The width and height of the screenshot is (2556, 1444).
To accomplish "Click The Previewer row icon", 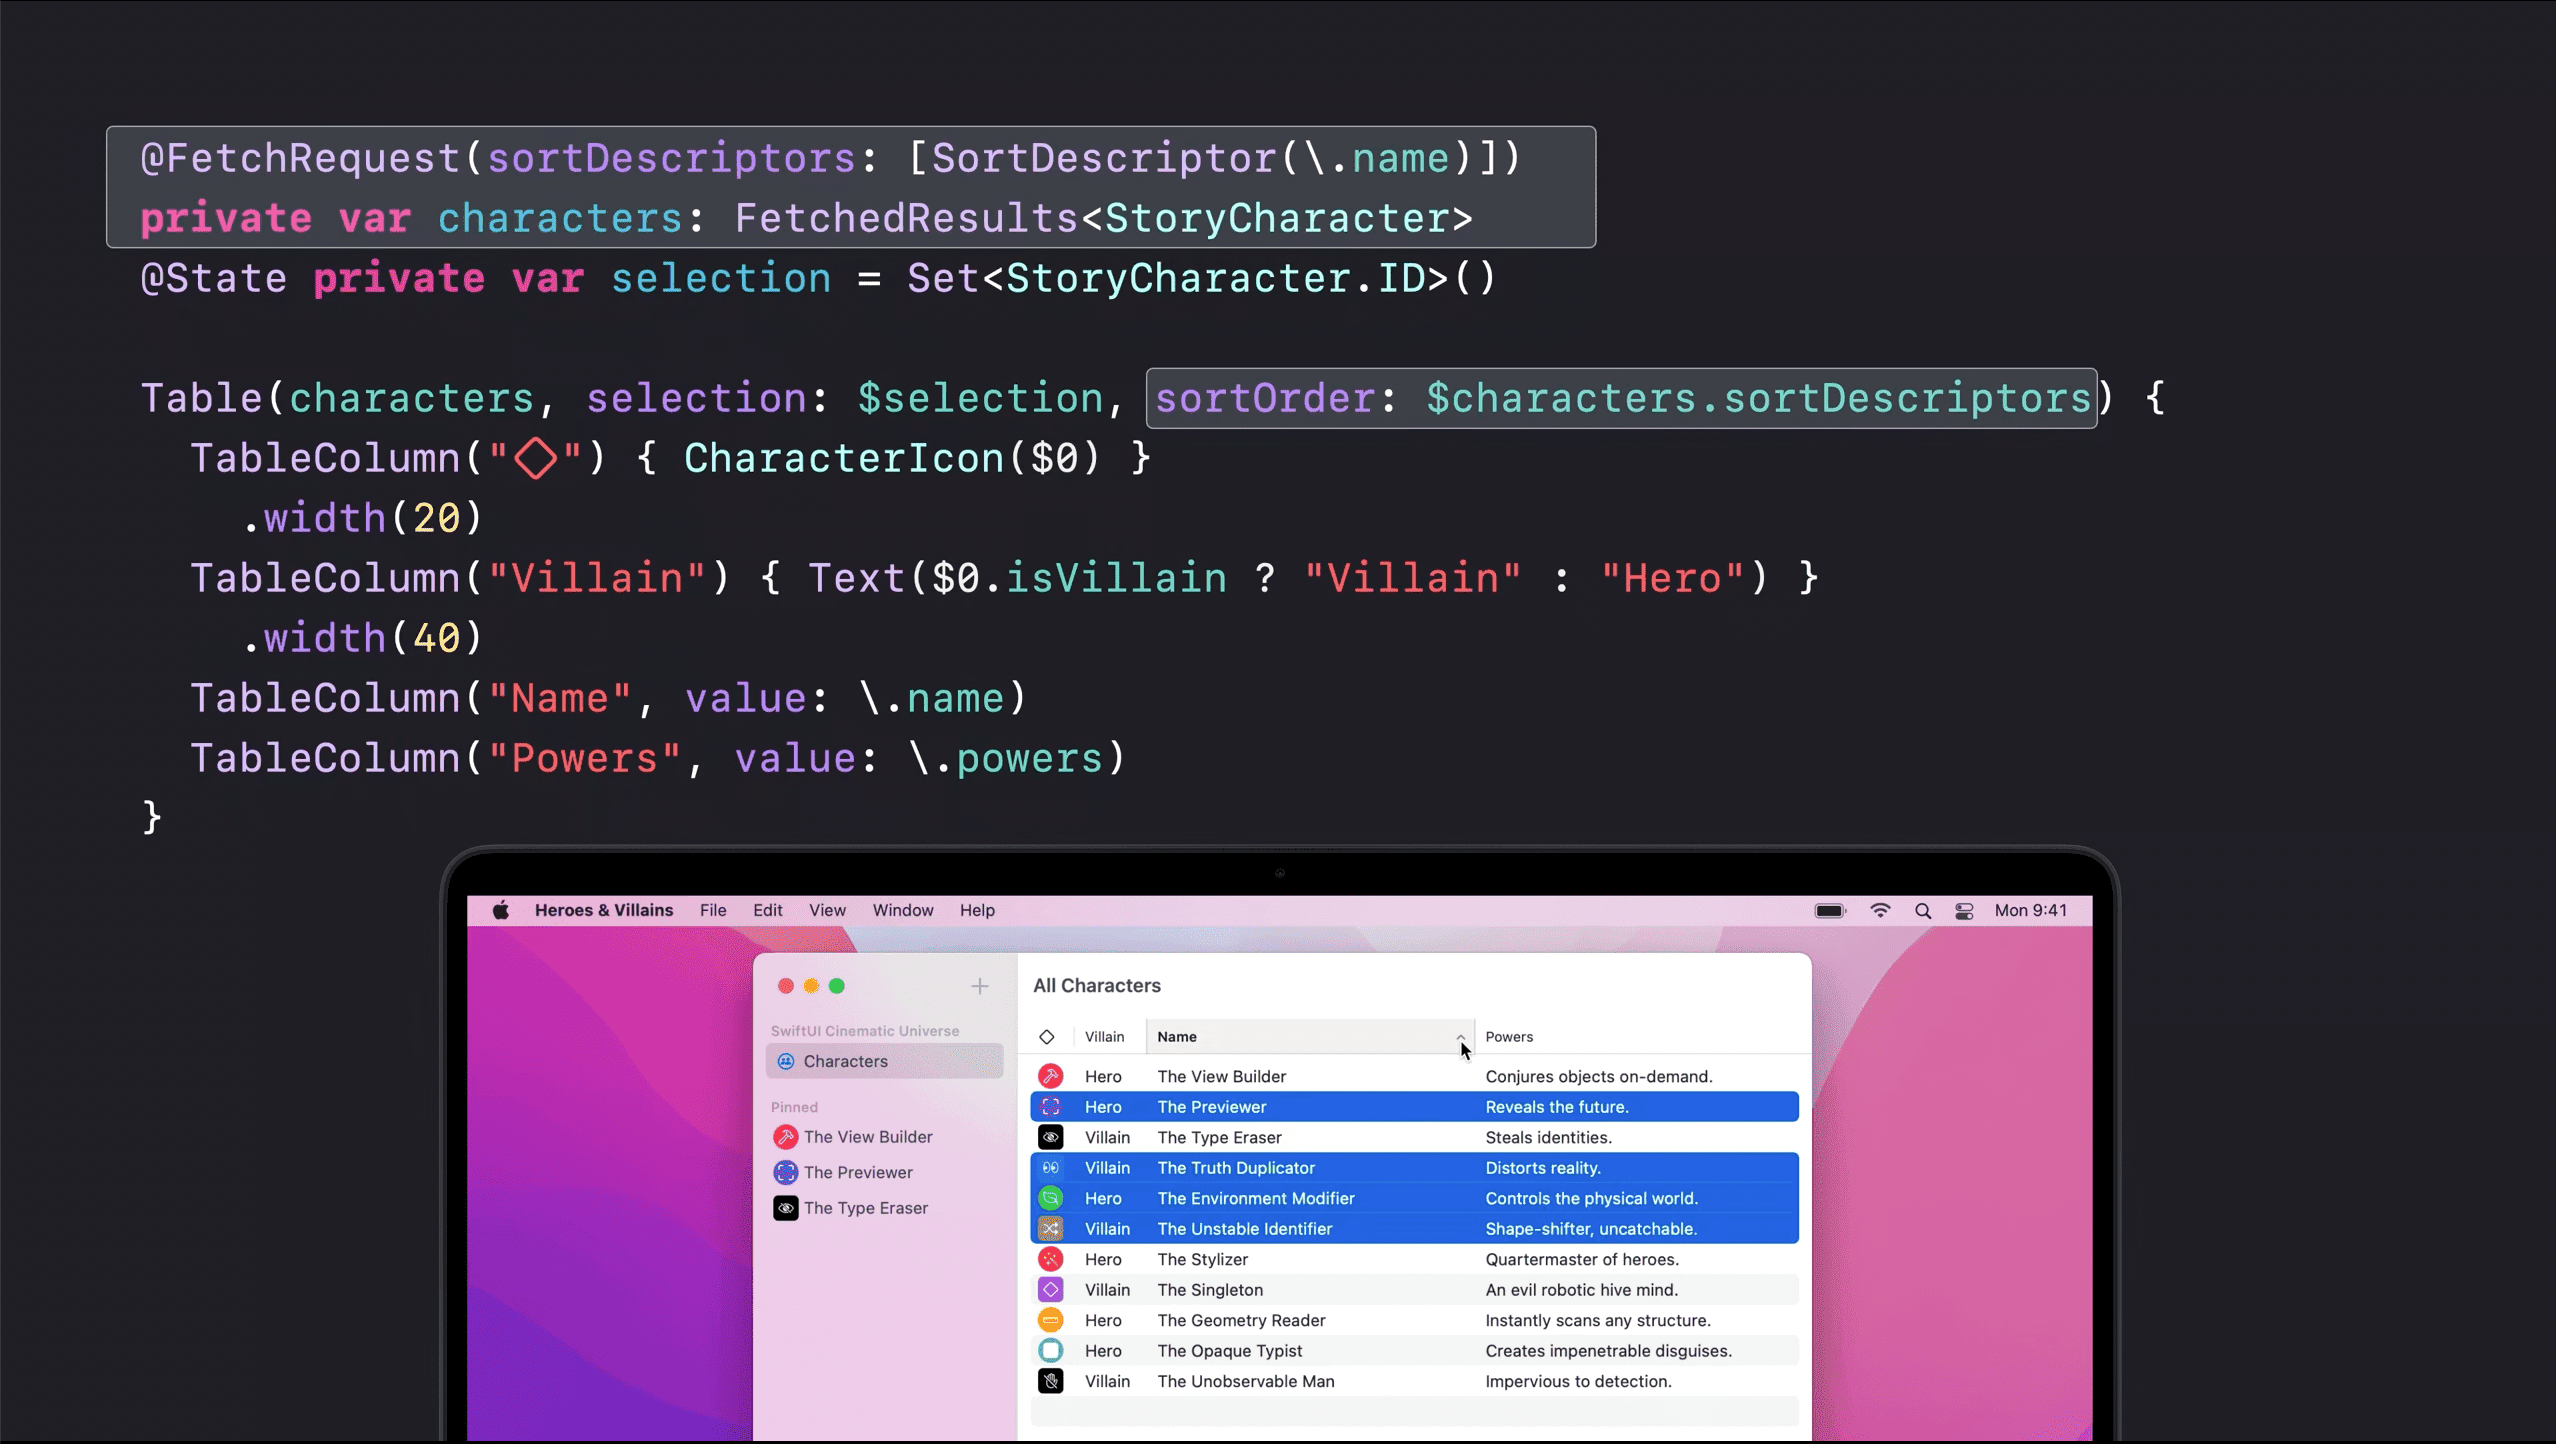I will coord(1050,1107).
